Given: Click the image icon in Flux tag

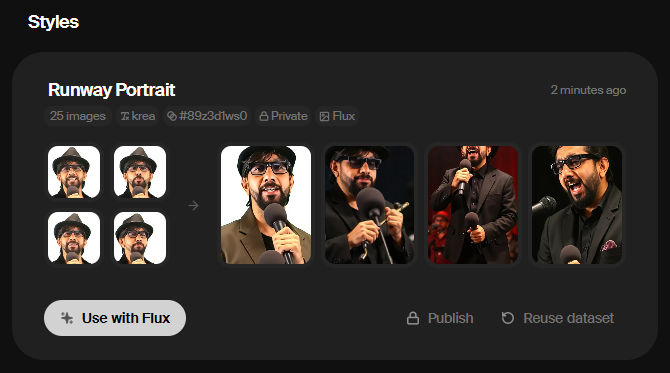Looking at the screenshot, I should click(324, 116).
